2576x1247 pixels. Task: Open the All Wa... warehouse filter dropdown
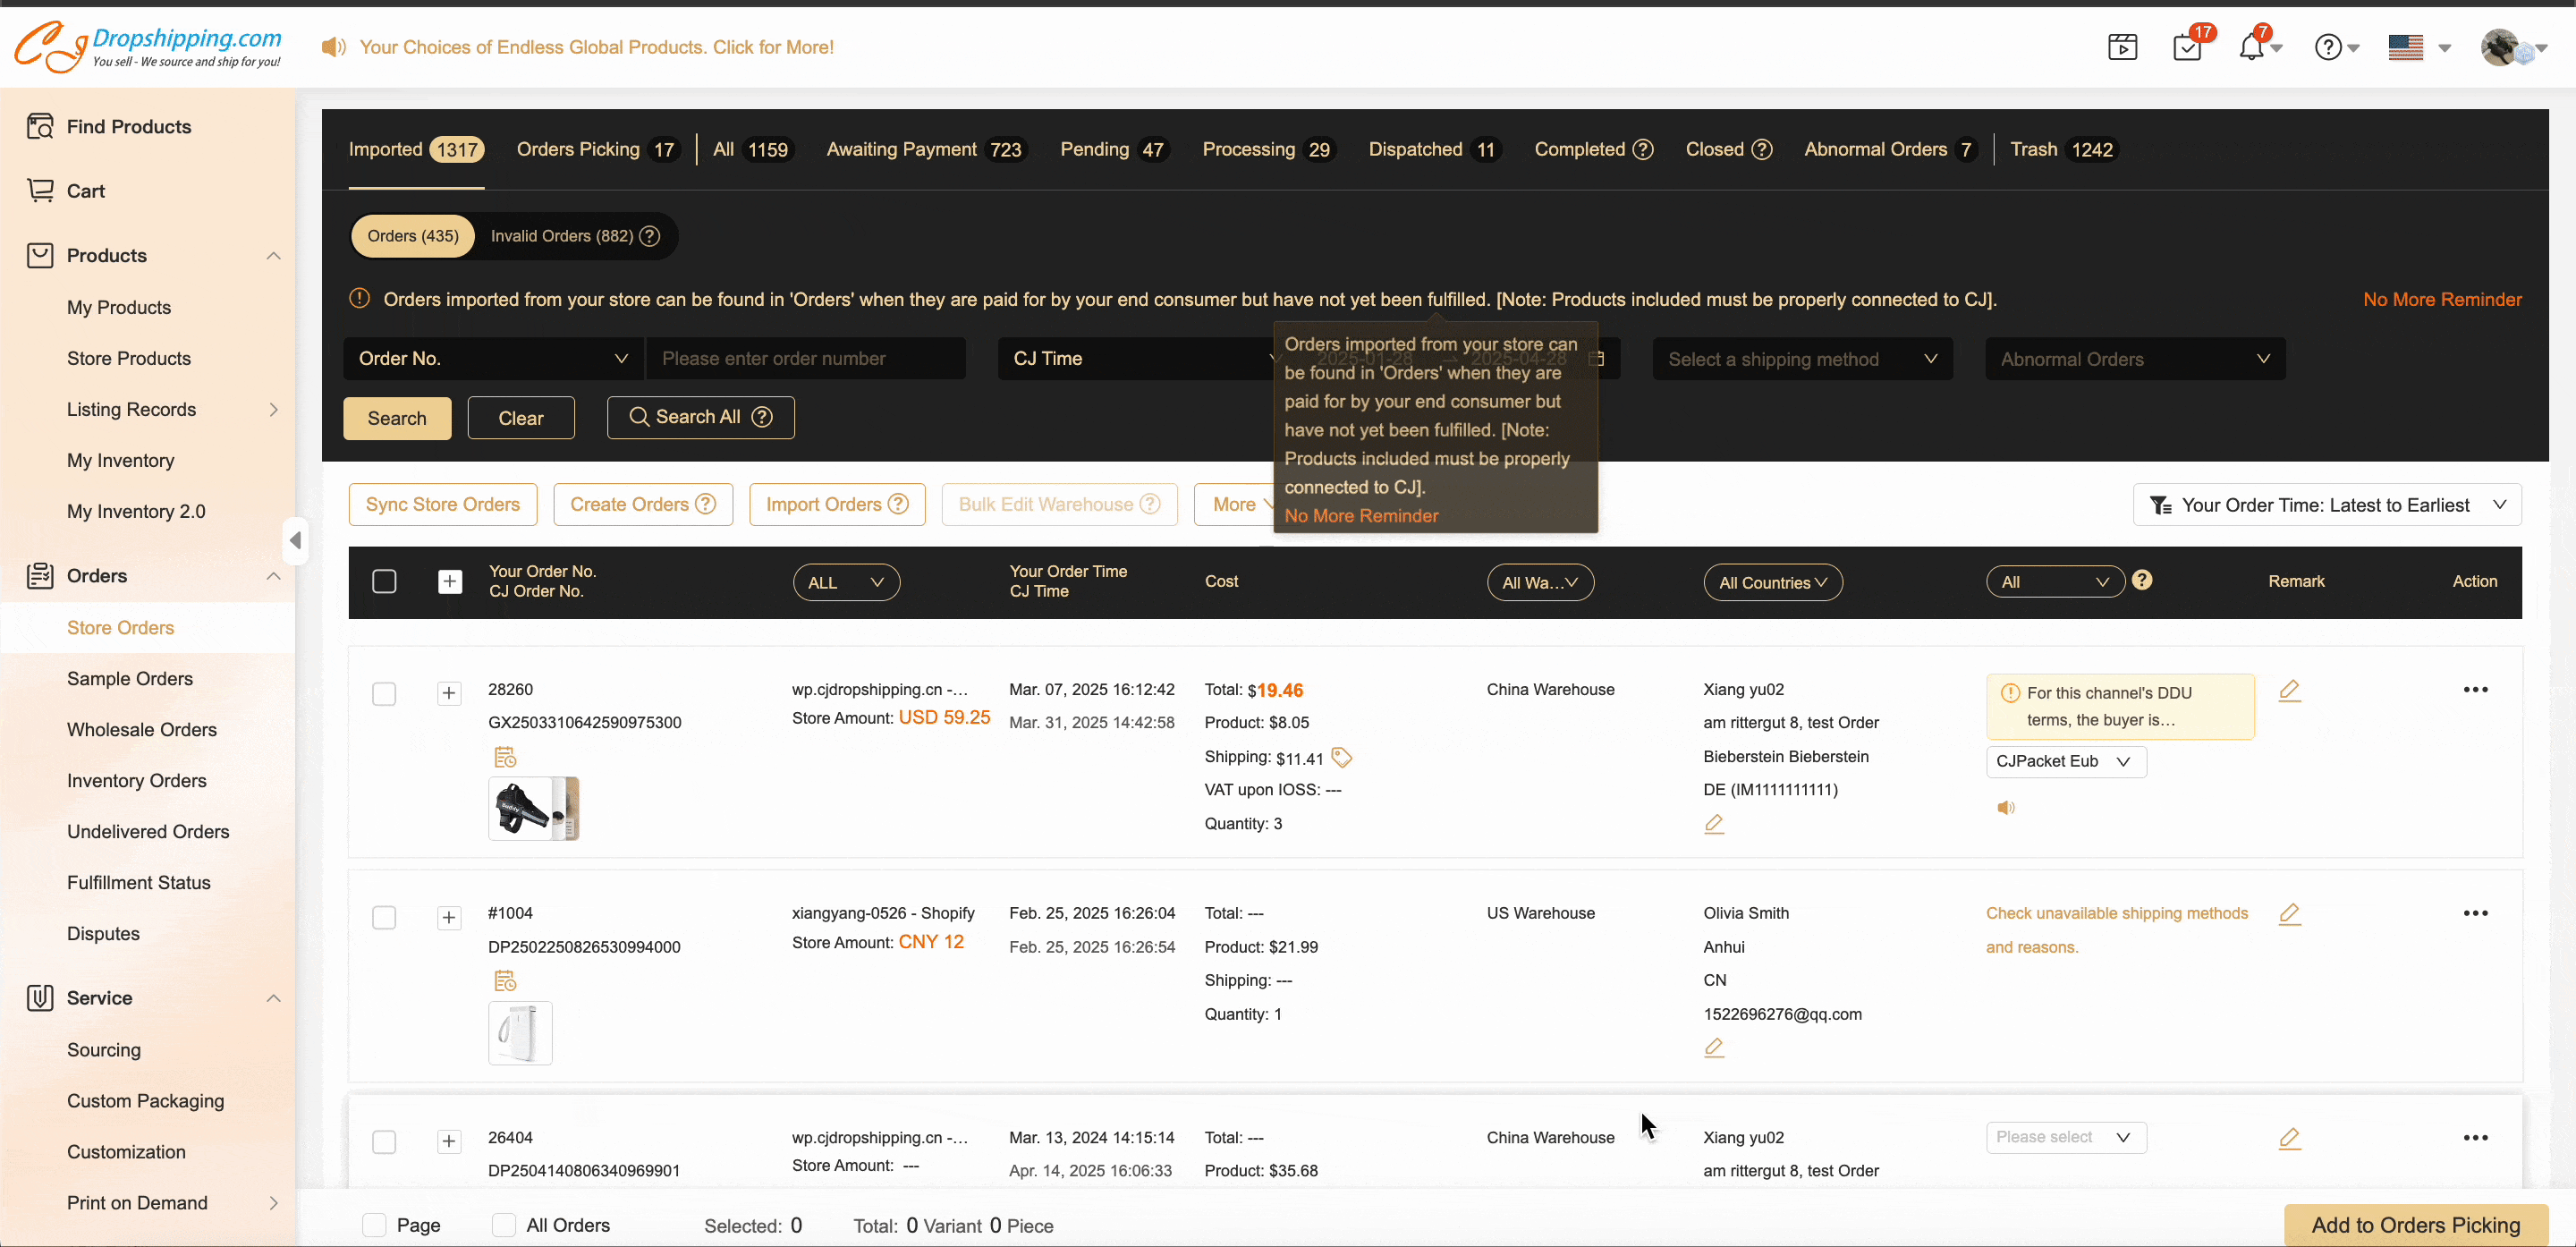1540,582
